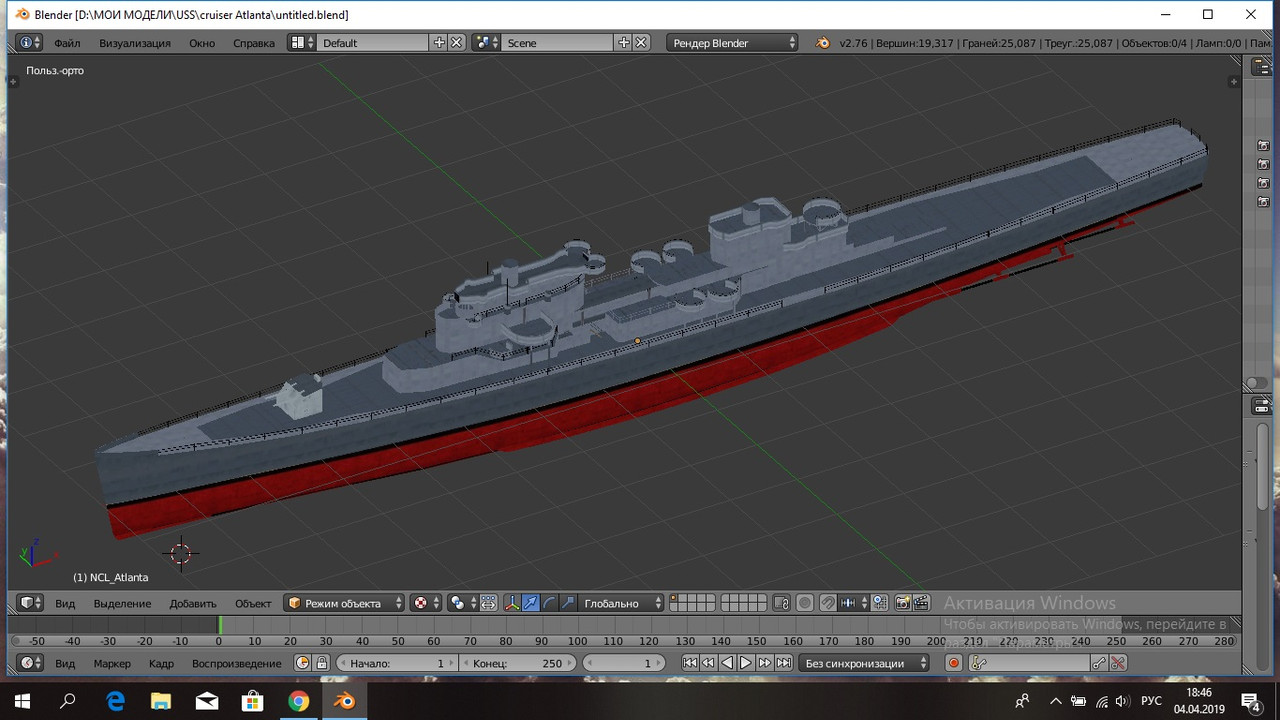The image size is (1280, 720).
Task: Edit the Default screen layout name field
Action: click(x=373, y=43)
